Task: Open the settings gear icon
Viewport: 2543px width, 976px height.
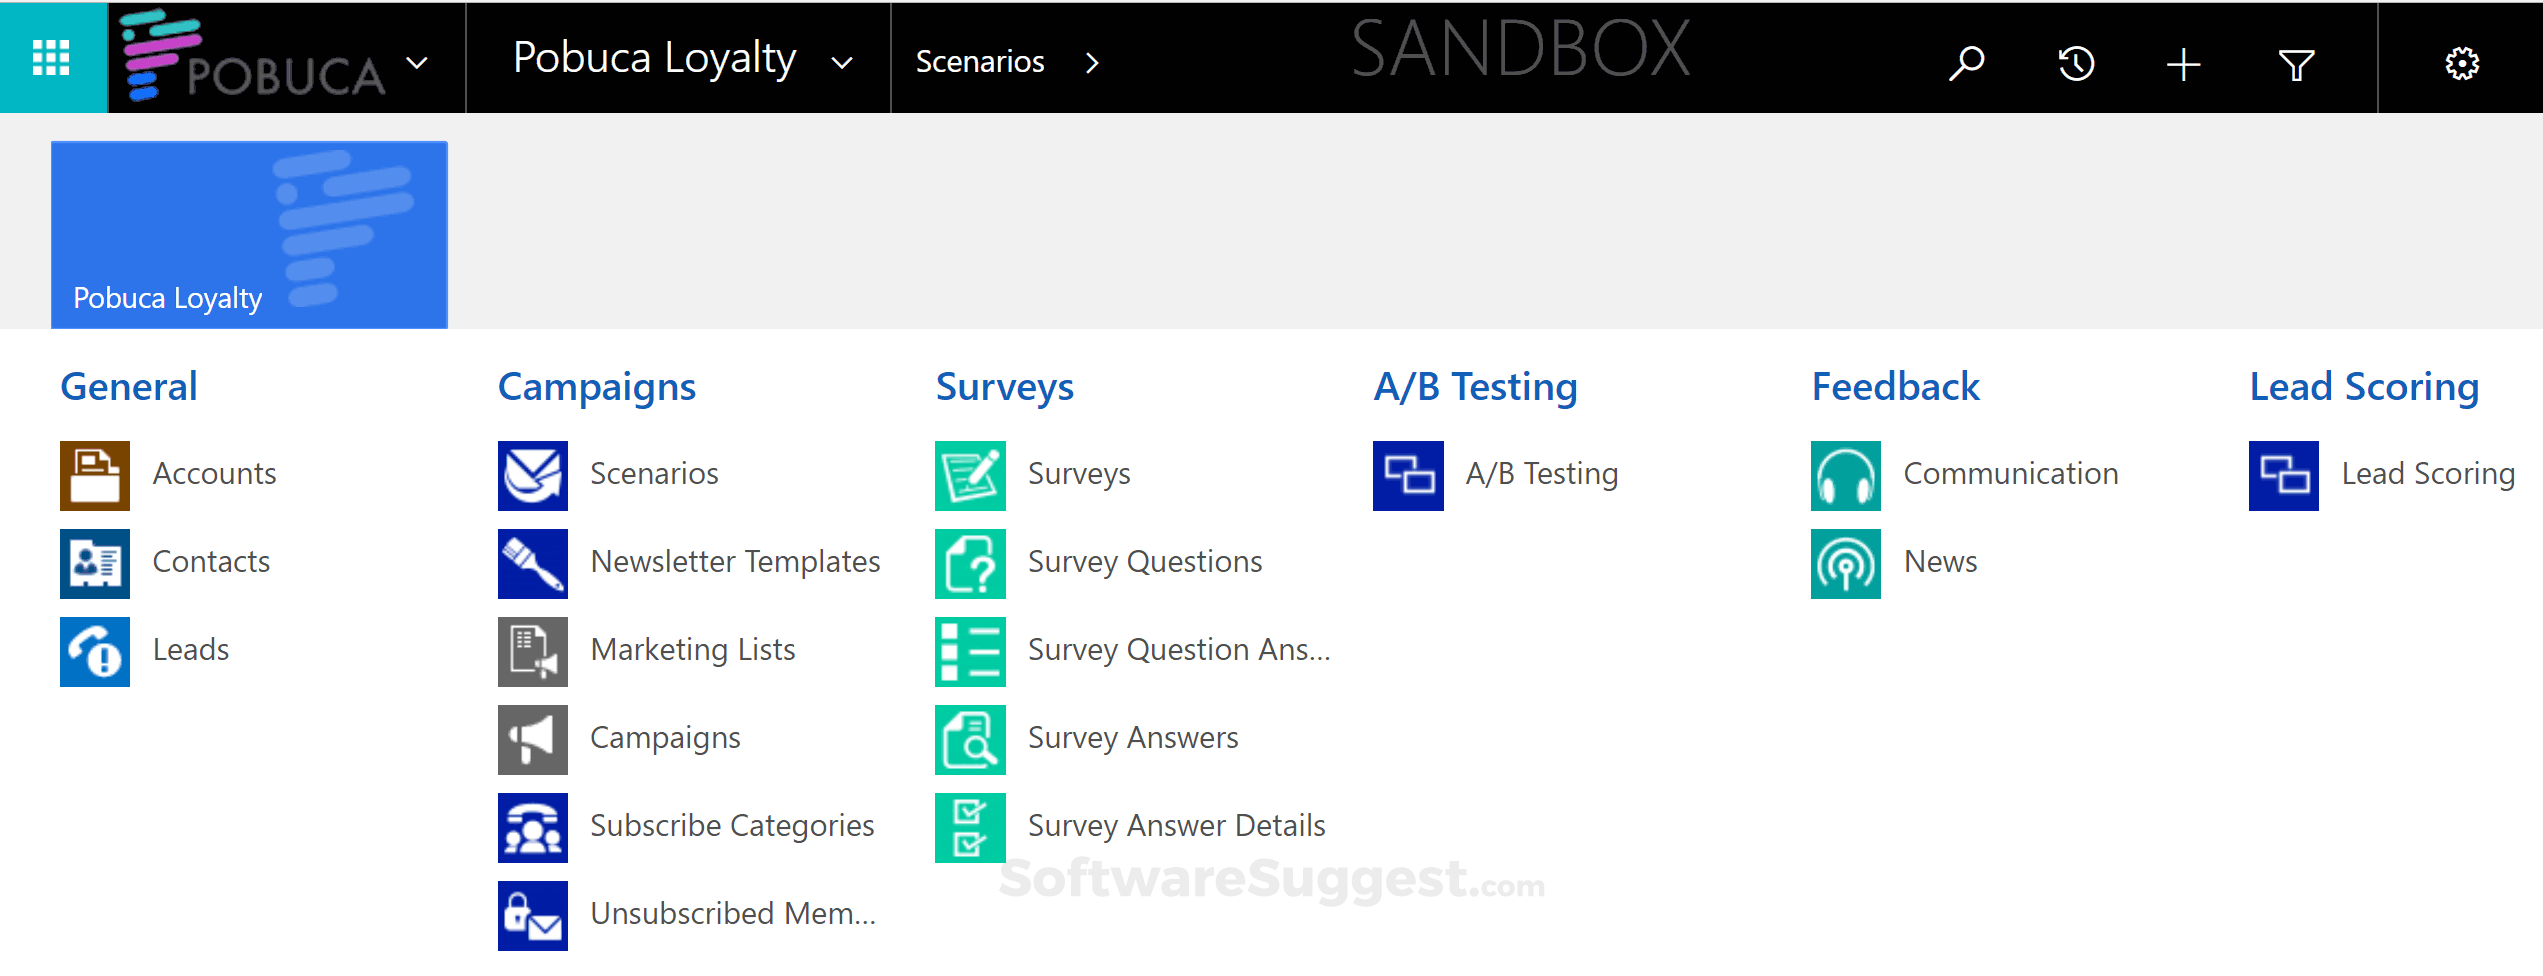Action: tap(2462, 64)
